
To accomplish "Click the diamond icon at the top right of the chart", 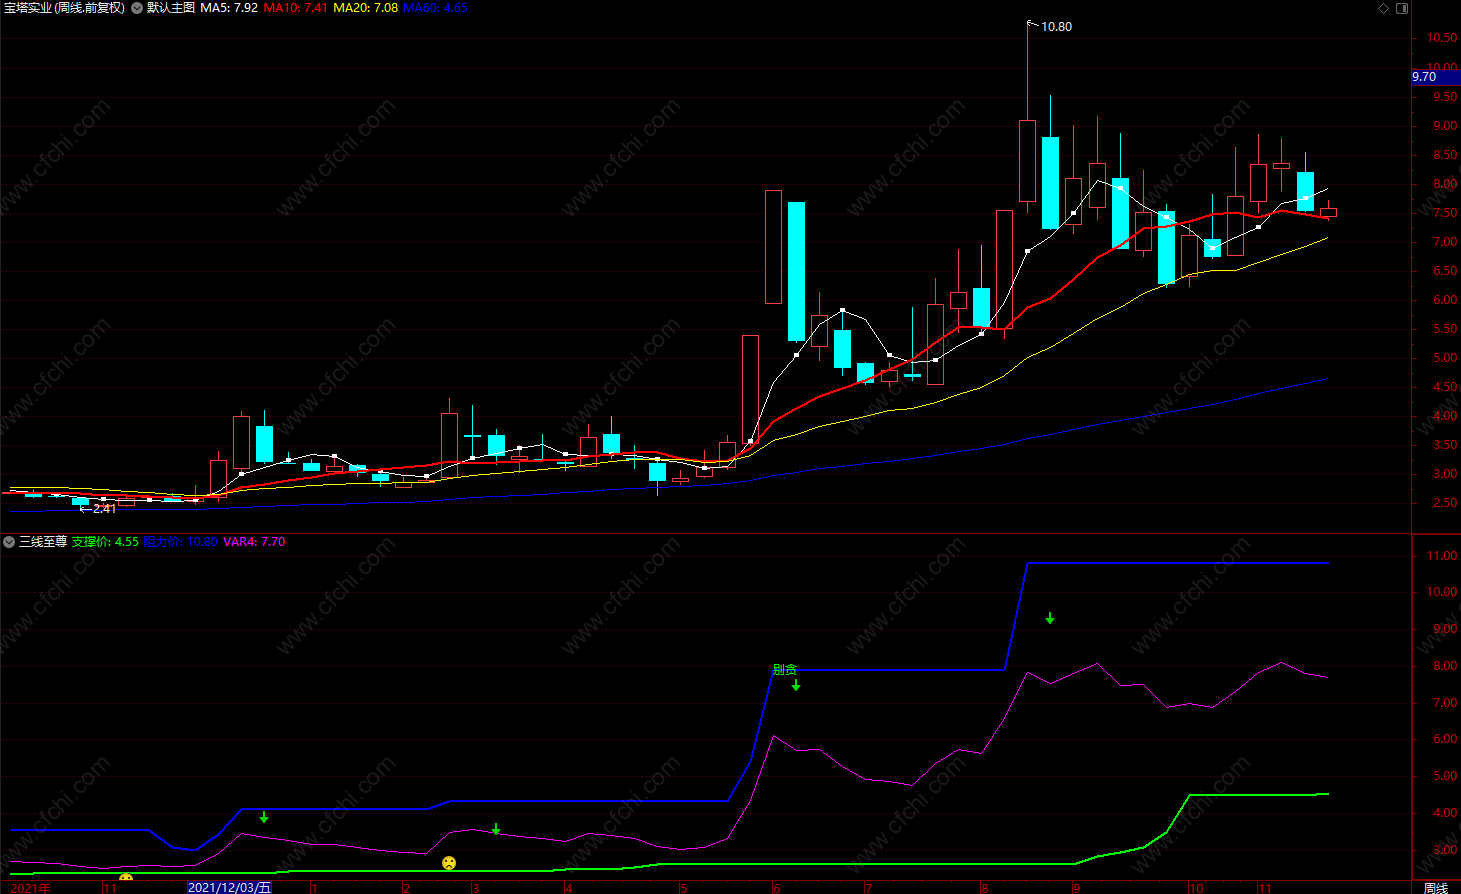I will coord(1384,8).
